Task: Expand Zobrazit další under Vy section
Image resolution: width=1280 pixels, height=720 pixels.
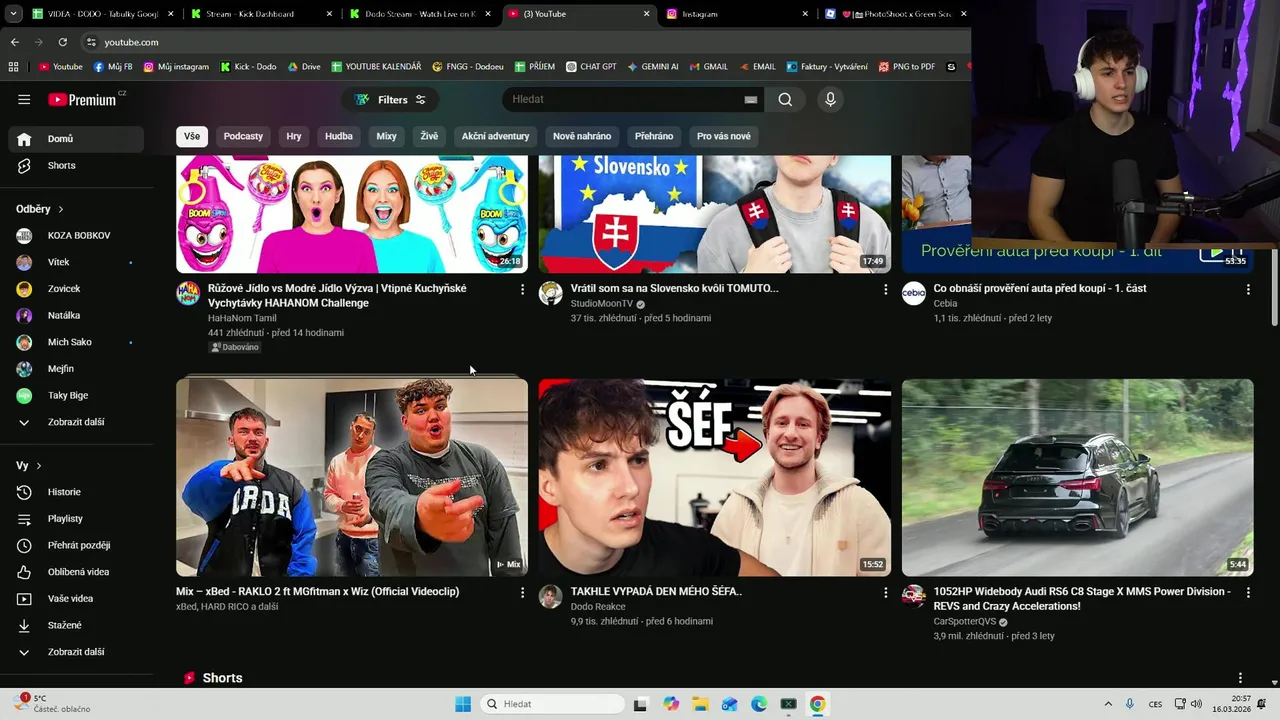Action: click(x=76, y=652)
